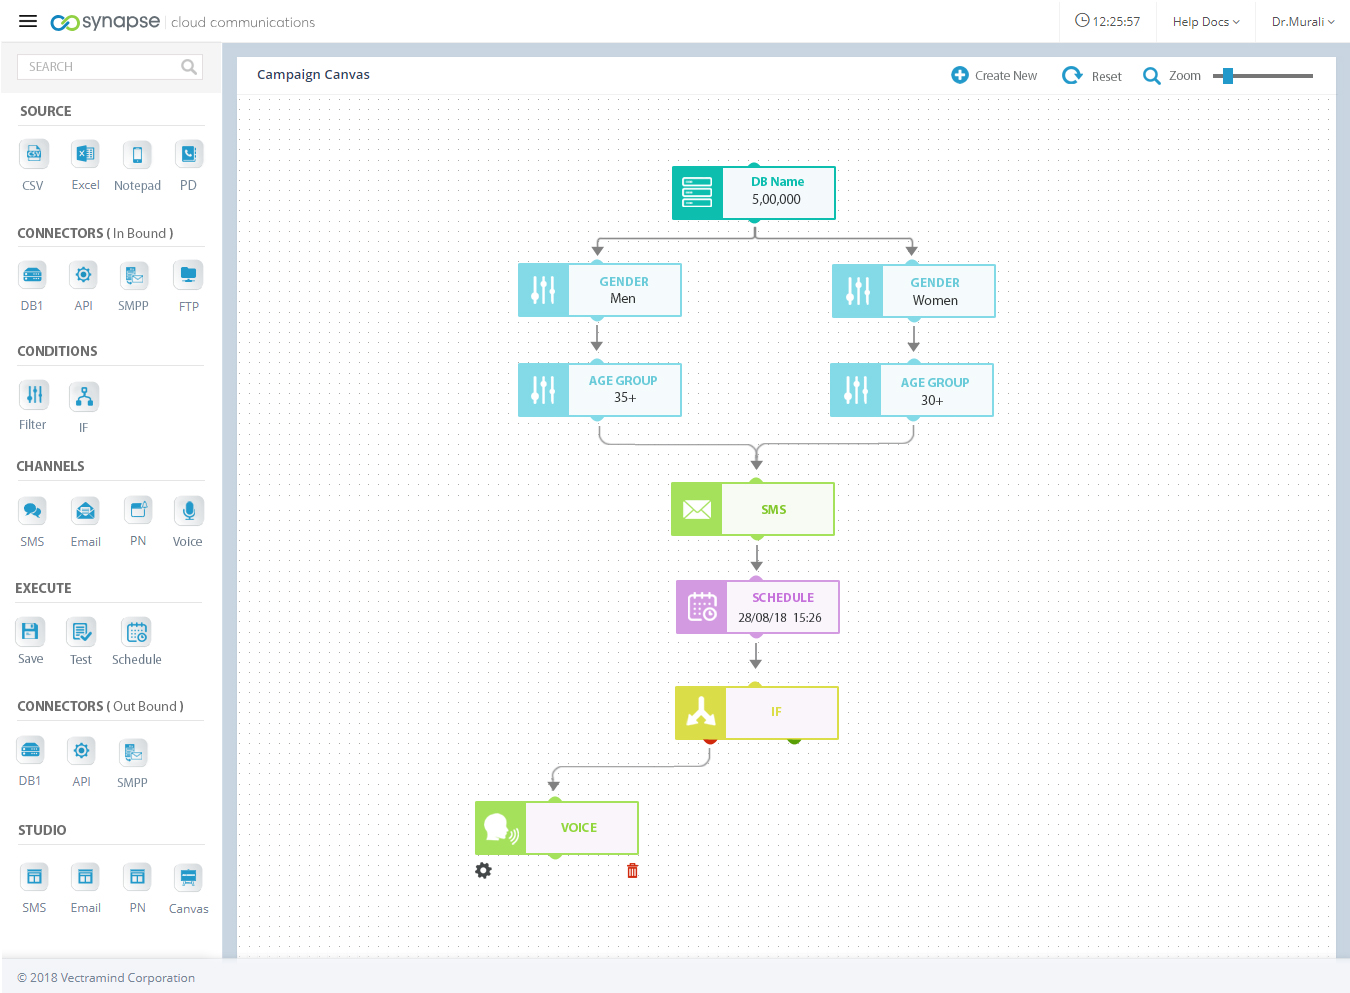
Task: Open the Dr.Murali user dropdown
Action: coord(1302,22)
